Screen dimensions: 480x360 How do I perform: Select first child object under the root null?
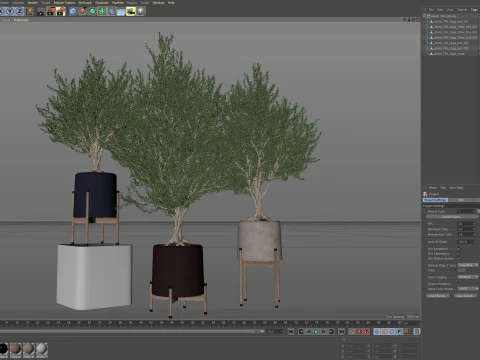(x=451, y=21)
